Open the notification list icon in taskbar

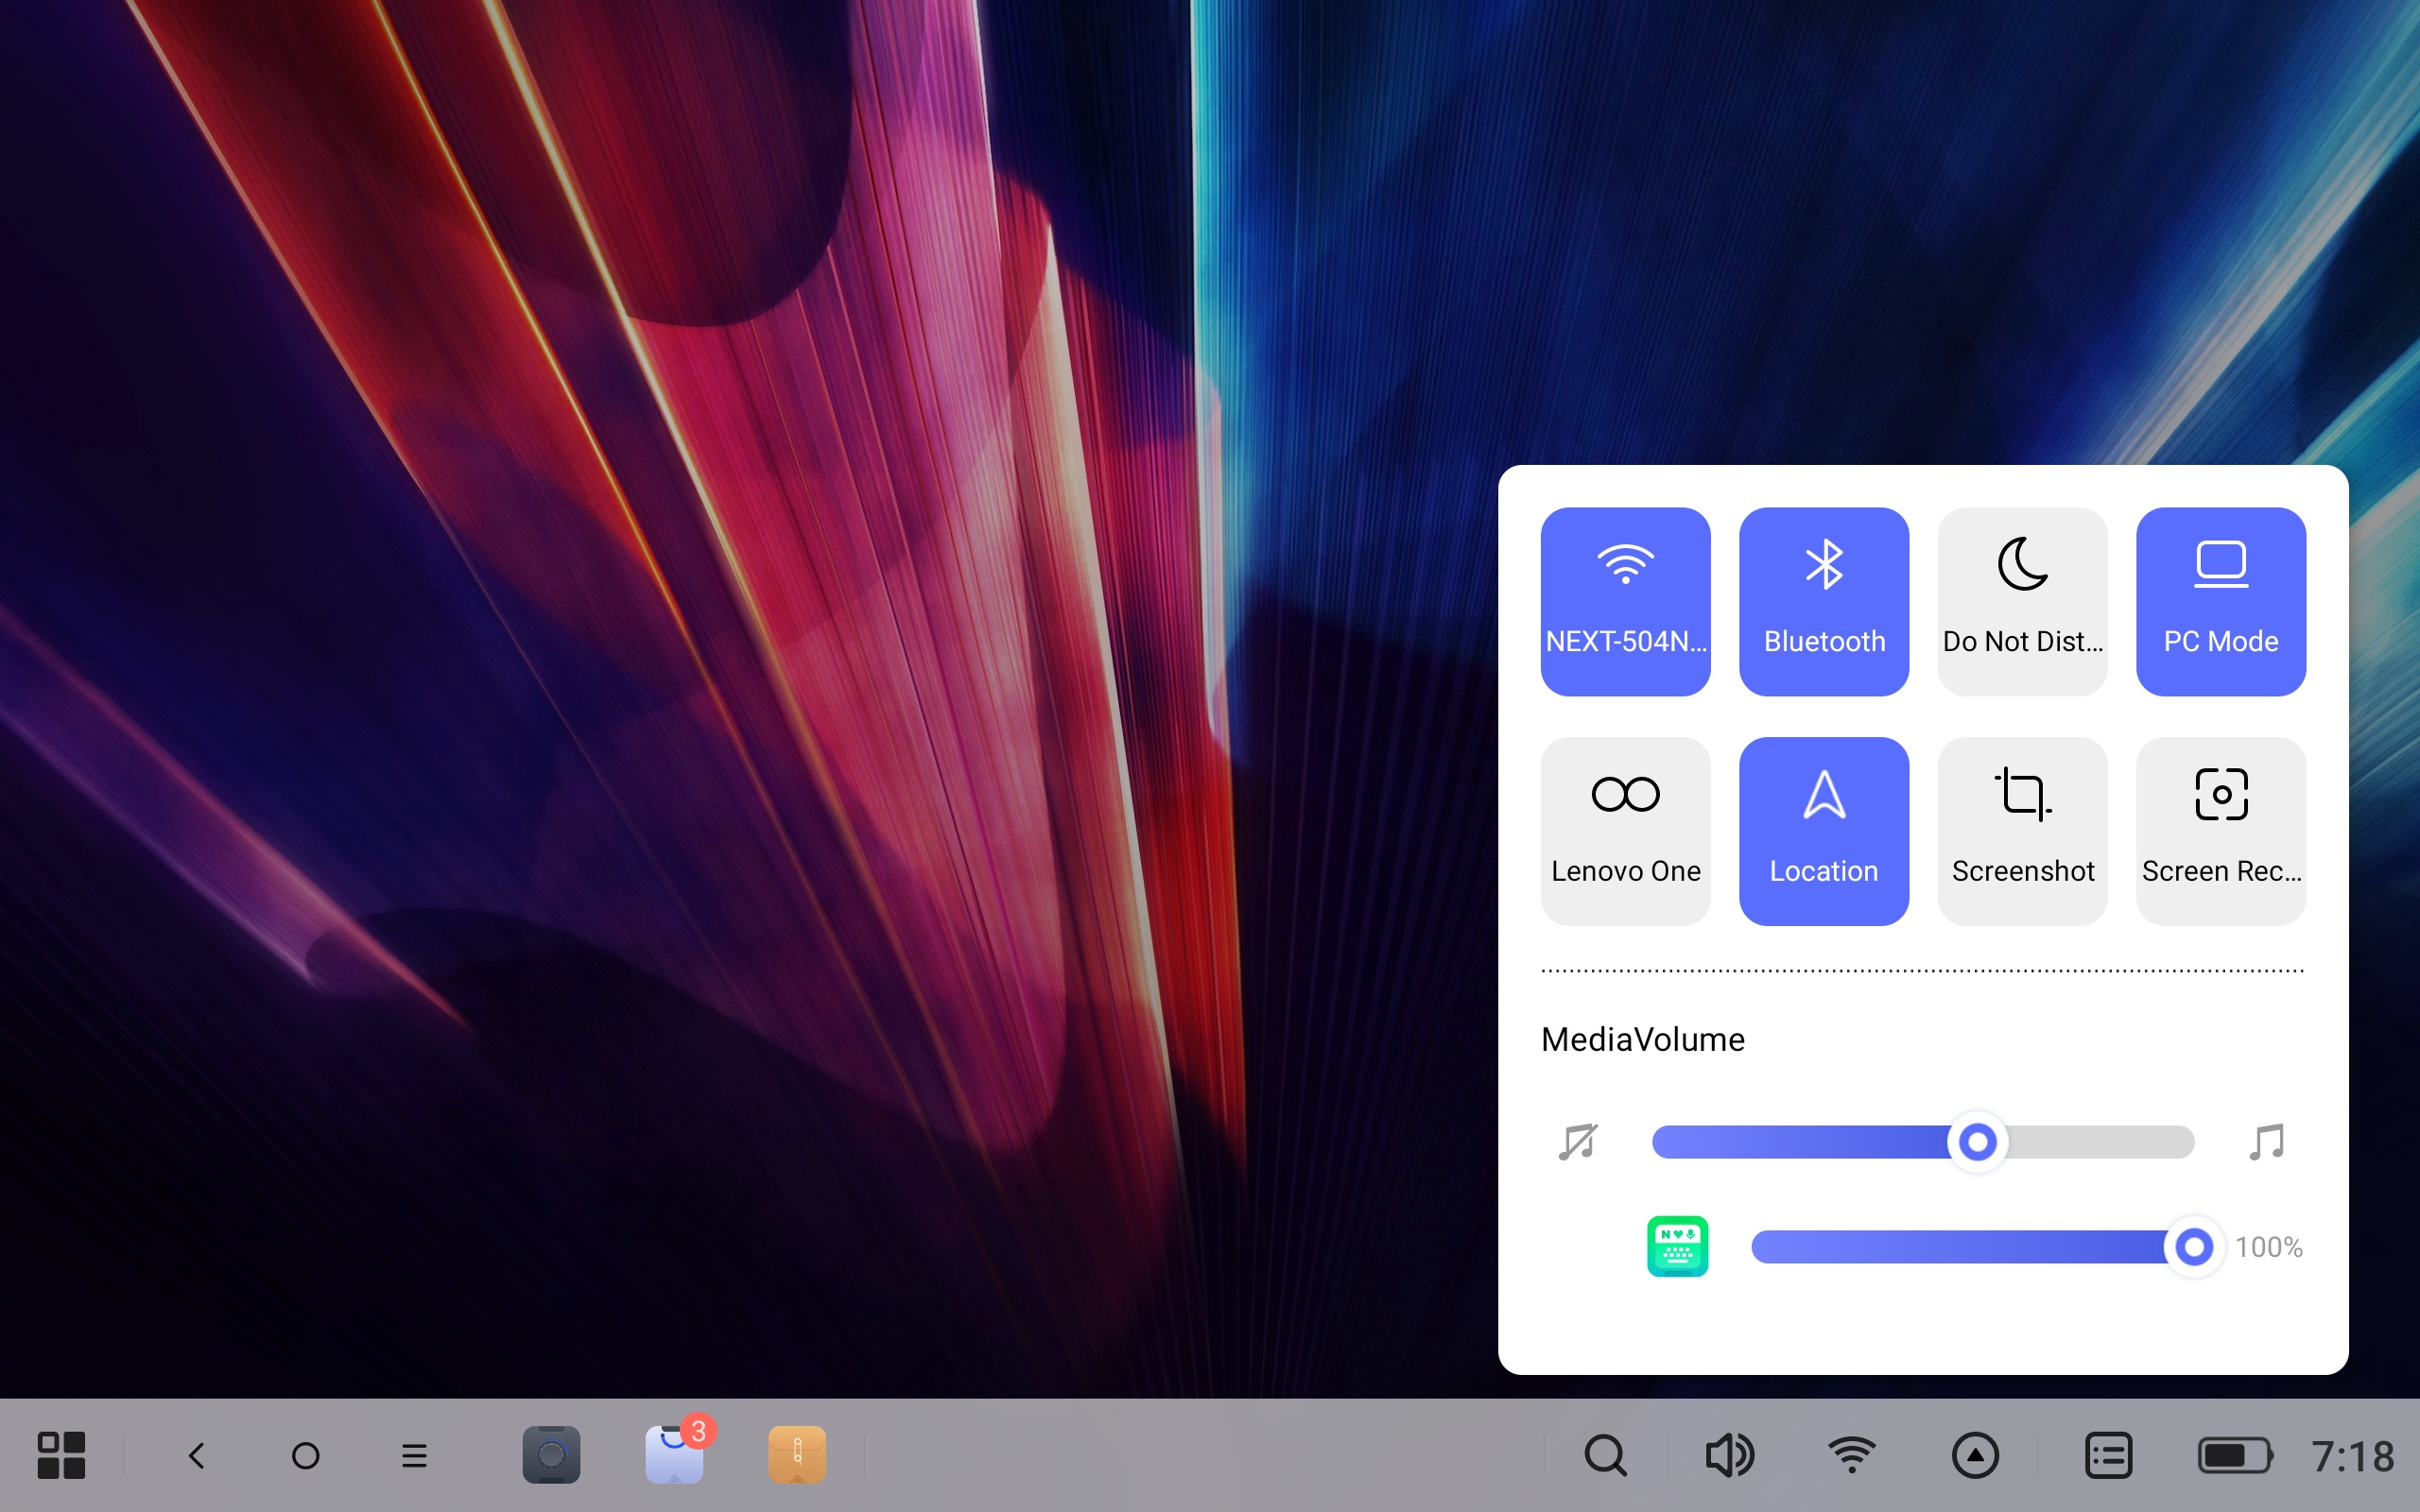(x=2108, y=1455)
